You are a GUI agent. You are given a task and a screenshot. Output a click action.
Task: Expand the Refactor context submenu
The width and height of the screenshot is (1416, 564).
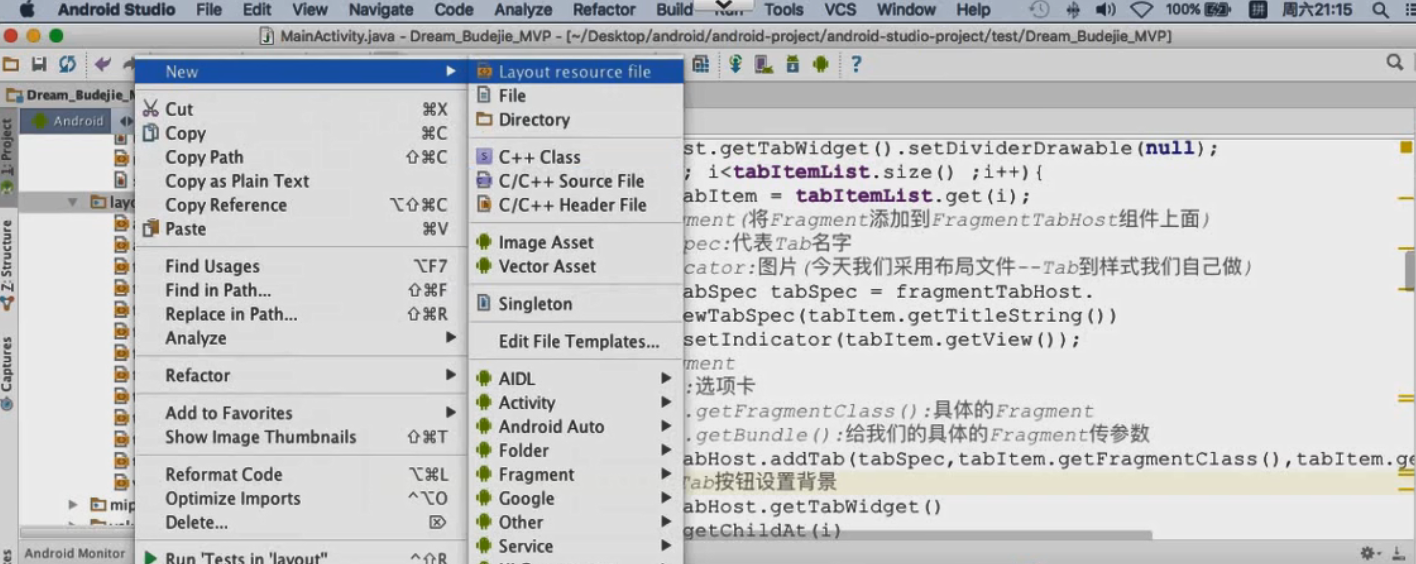[x=301, y=376]
